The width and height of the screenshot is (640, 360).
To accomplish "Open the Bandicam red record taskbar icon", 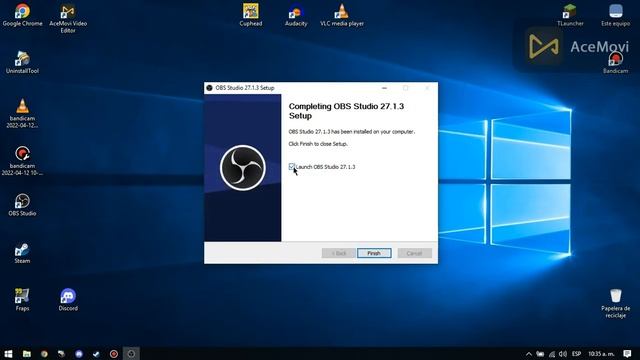I will (114, 353).
